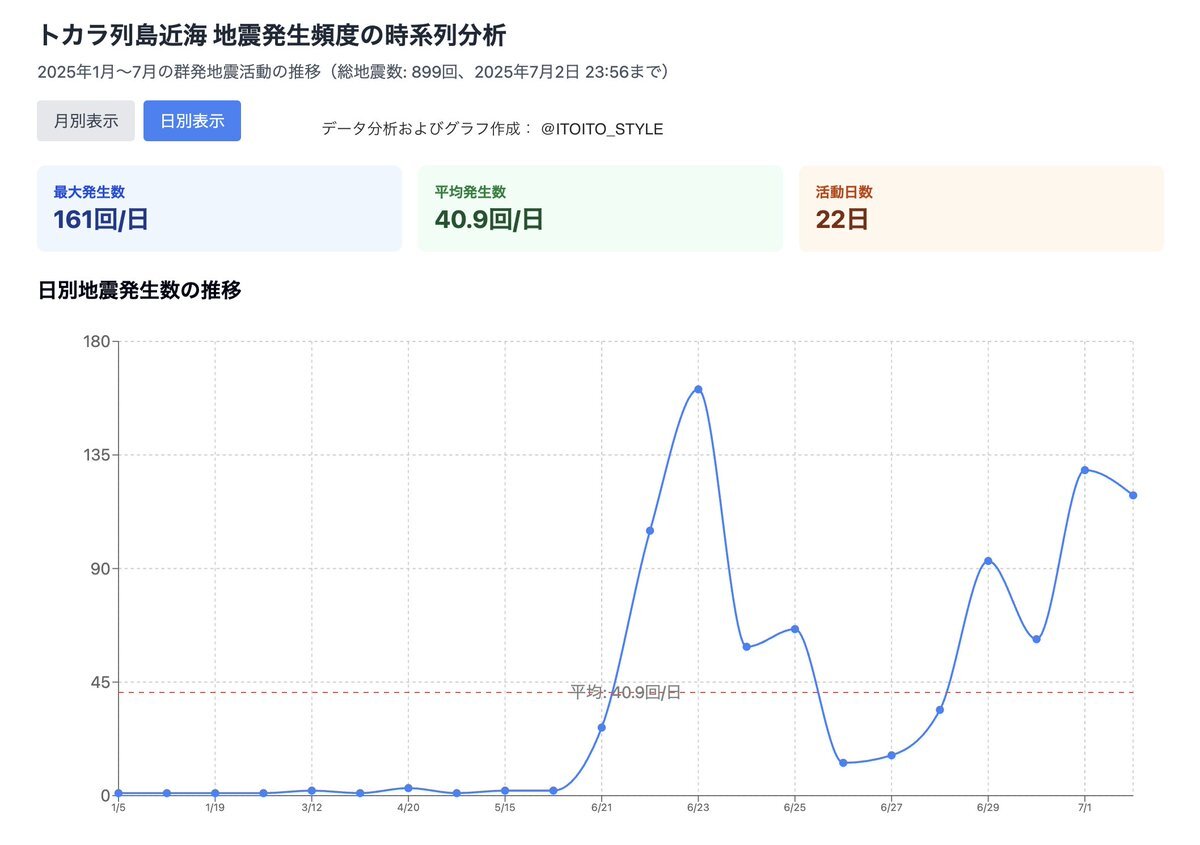Click the @ITOITO_STYLE author credit
1200x845 pixels.
pos(602,129)
